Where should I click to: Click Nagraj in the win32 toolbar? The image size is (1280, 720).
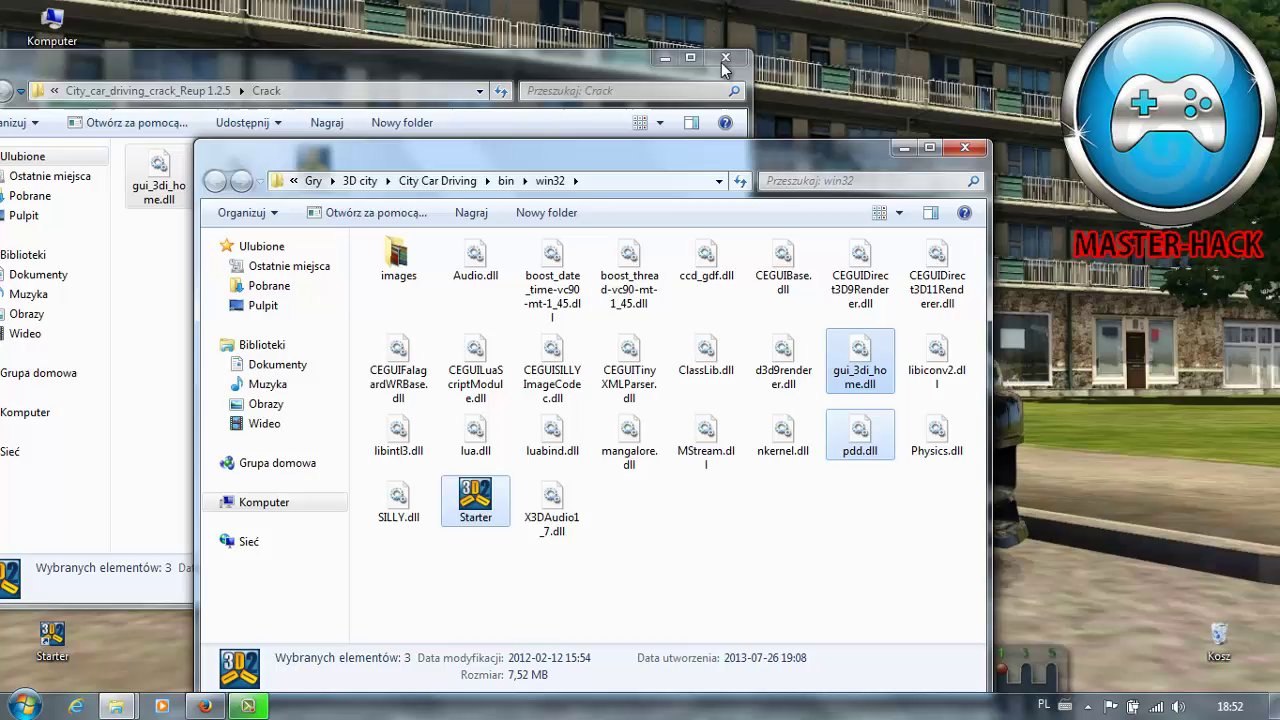point(471,213)
